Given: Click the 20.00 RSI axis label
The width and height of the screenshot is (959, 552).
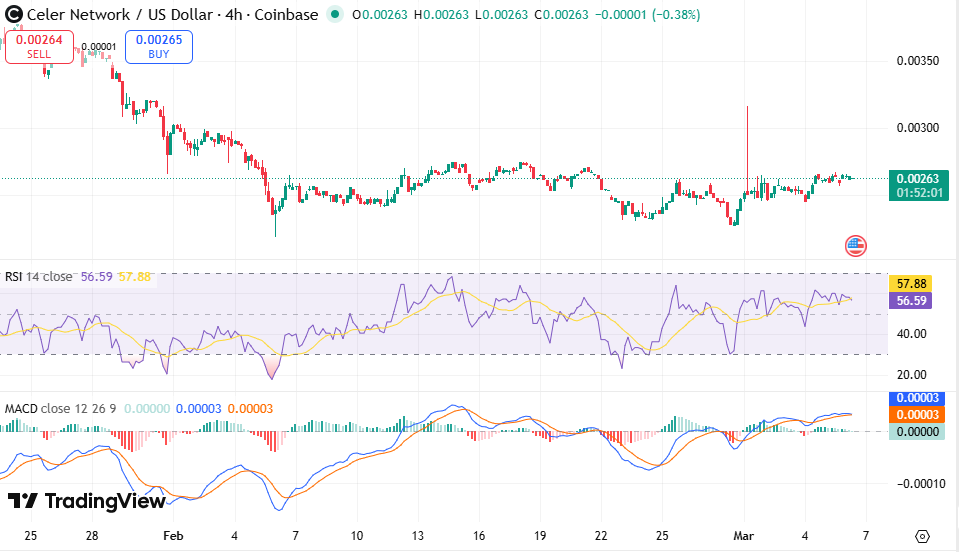Looking at the screenshot, I should [911, 375].
